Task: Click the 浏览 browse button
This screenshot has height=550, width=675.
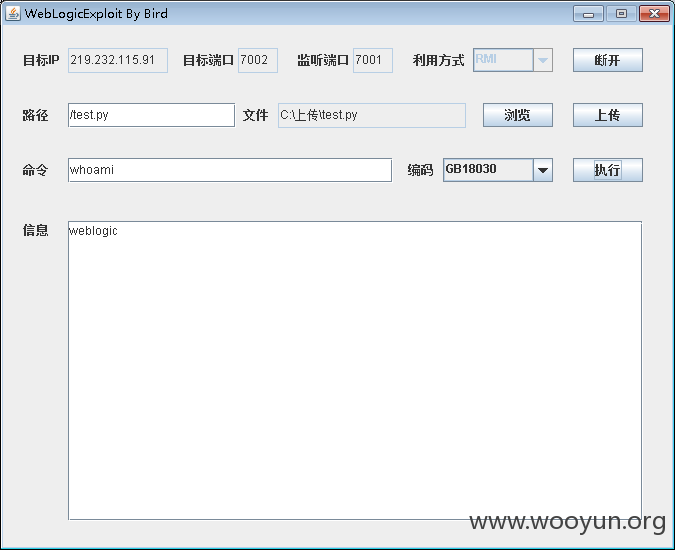Action: 517,115
